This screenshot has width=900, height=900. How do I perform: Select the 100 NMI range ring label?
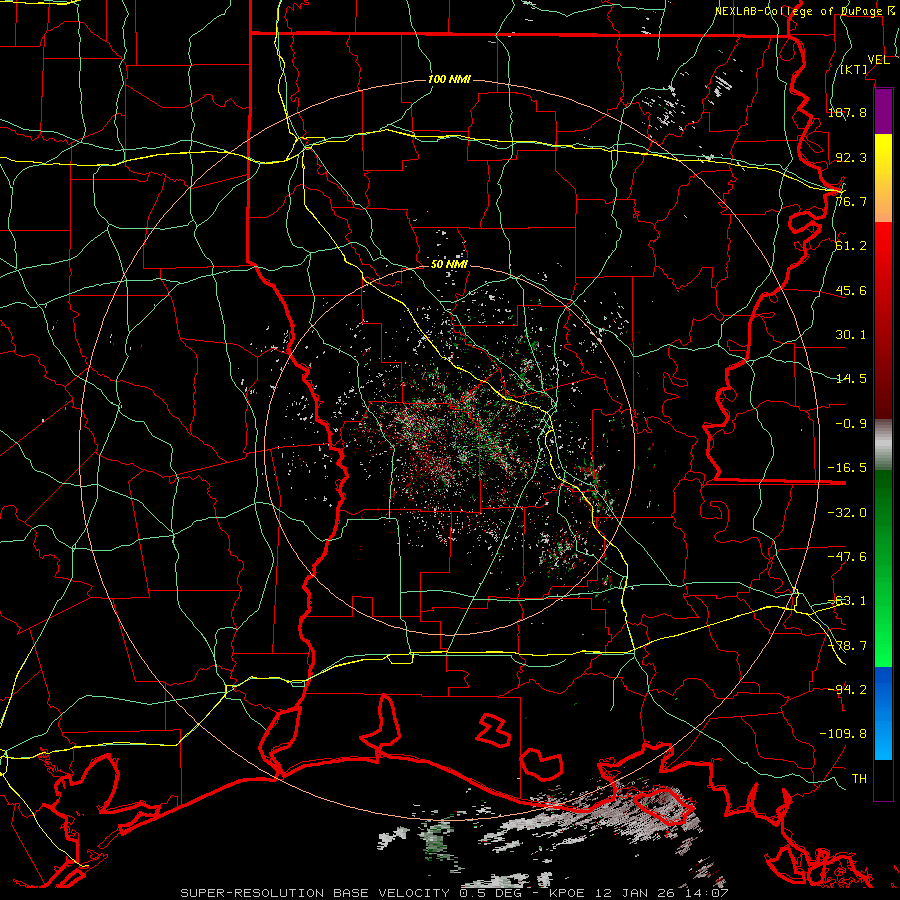click(x=449, y=79)
